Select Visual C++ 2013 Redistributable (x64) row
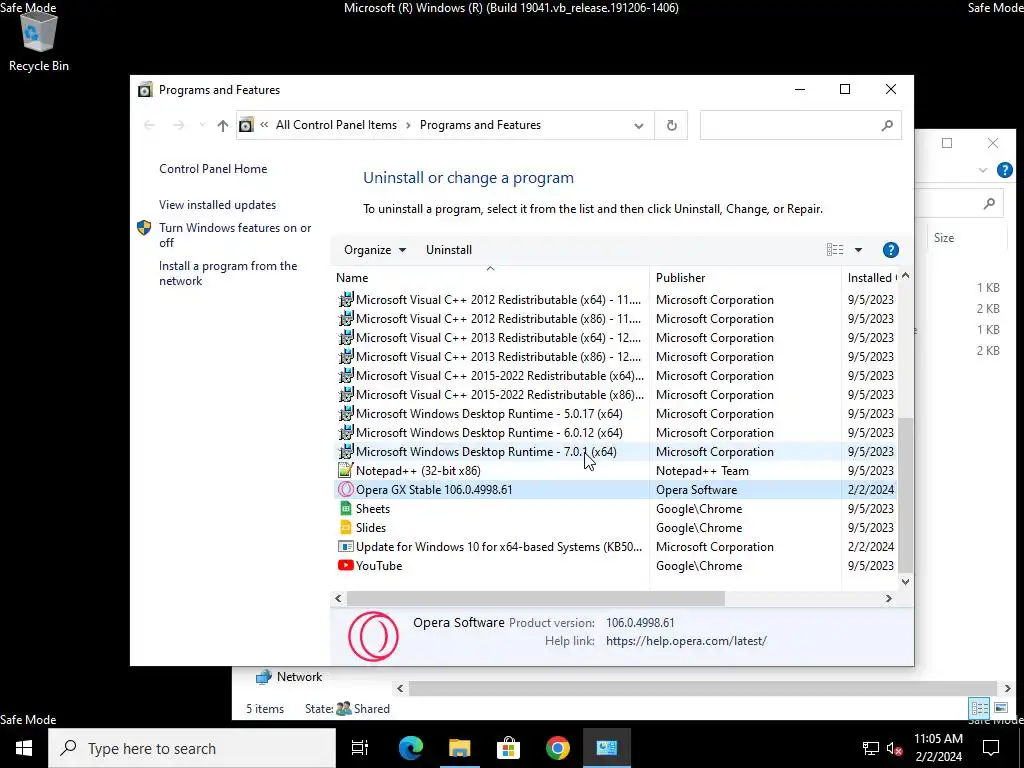 (x=615, y=338)
